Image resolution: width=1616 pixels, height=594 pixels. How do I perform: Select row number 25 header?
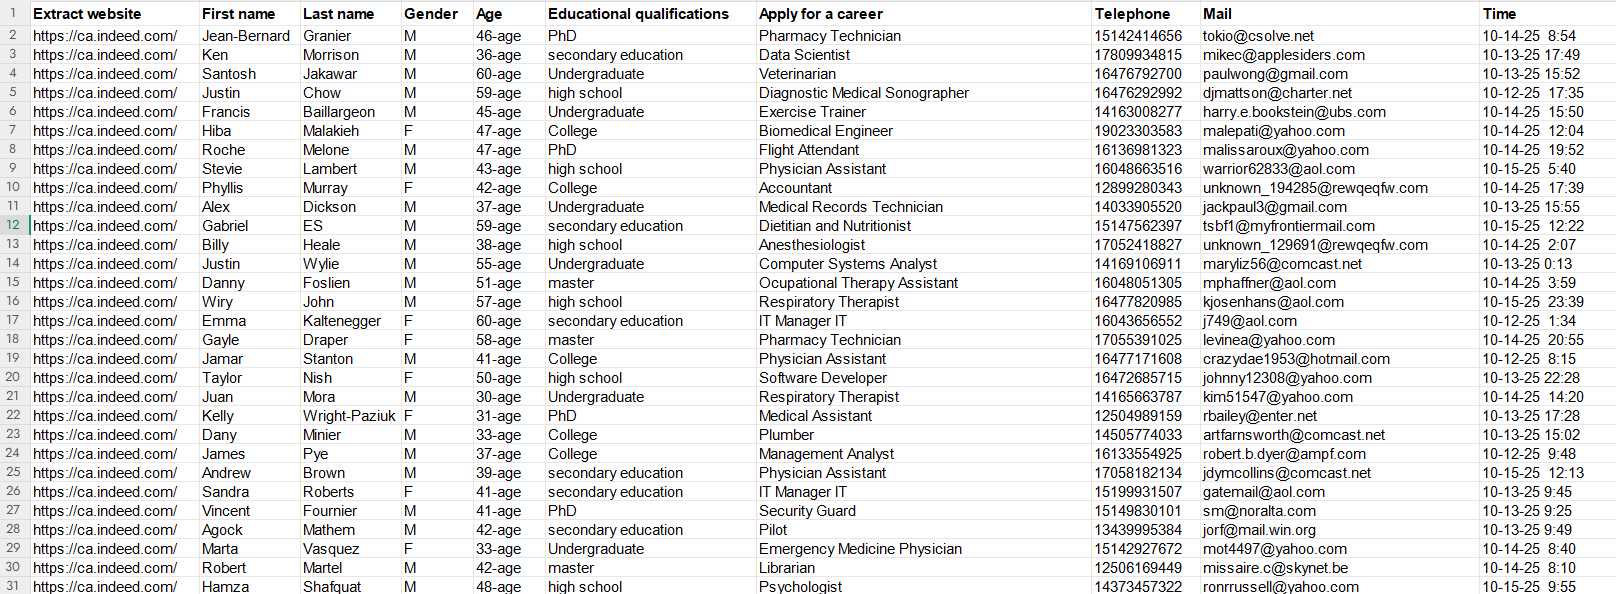(14, 472)
